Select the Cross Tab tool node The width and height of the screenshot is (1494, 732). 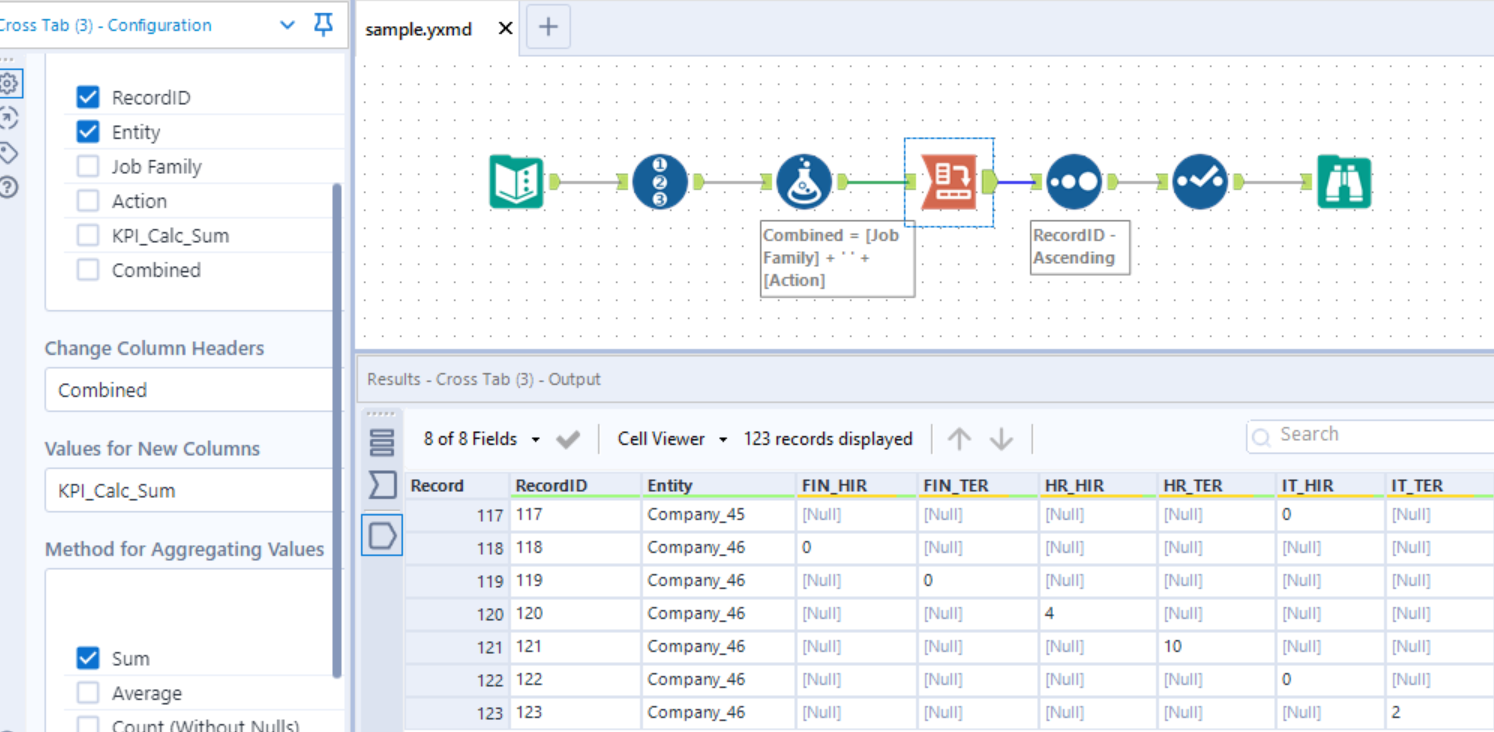[x=948, y=182]
